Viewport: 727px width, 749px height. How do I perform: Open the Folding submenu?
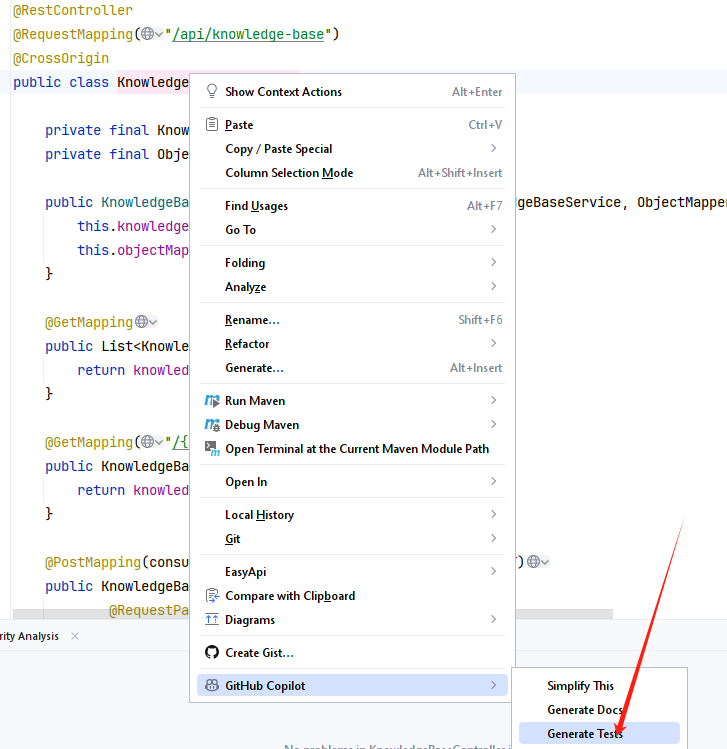tap(352, 262)
